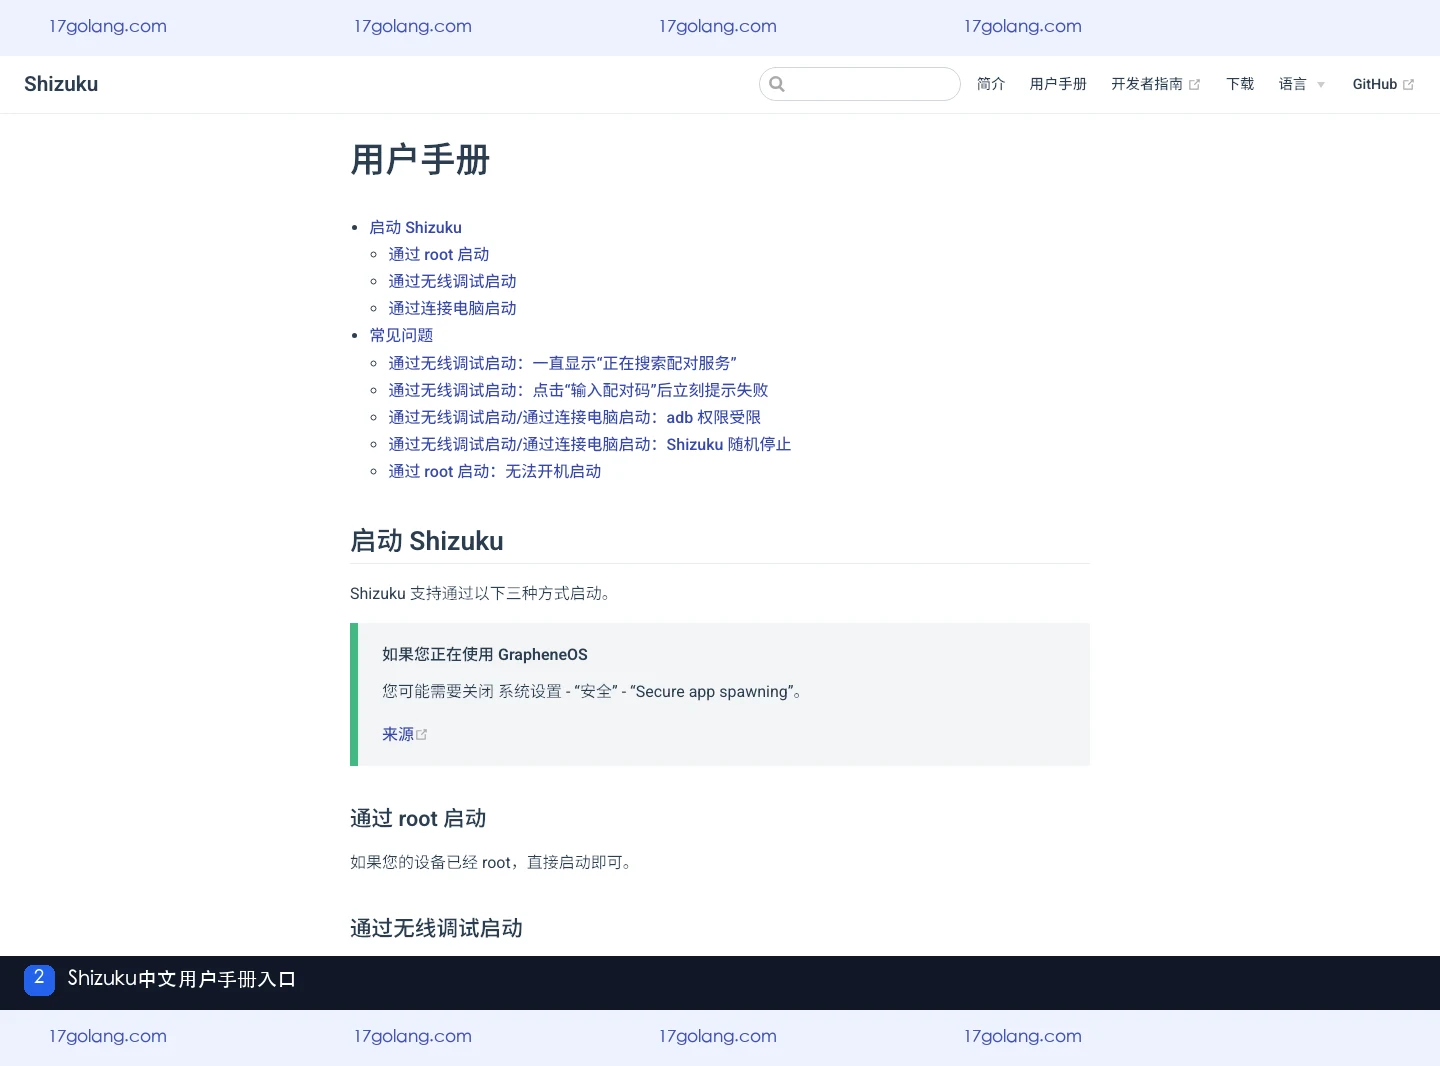Open link about Shizuku 随机停止
Screen dimensions: 1440x1066
(590, 444)
